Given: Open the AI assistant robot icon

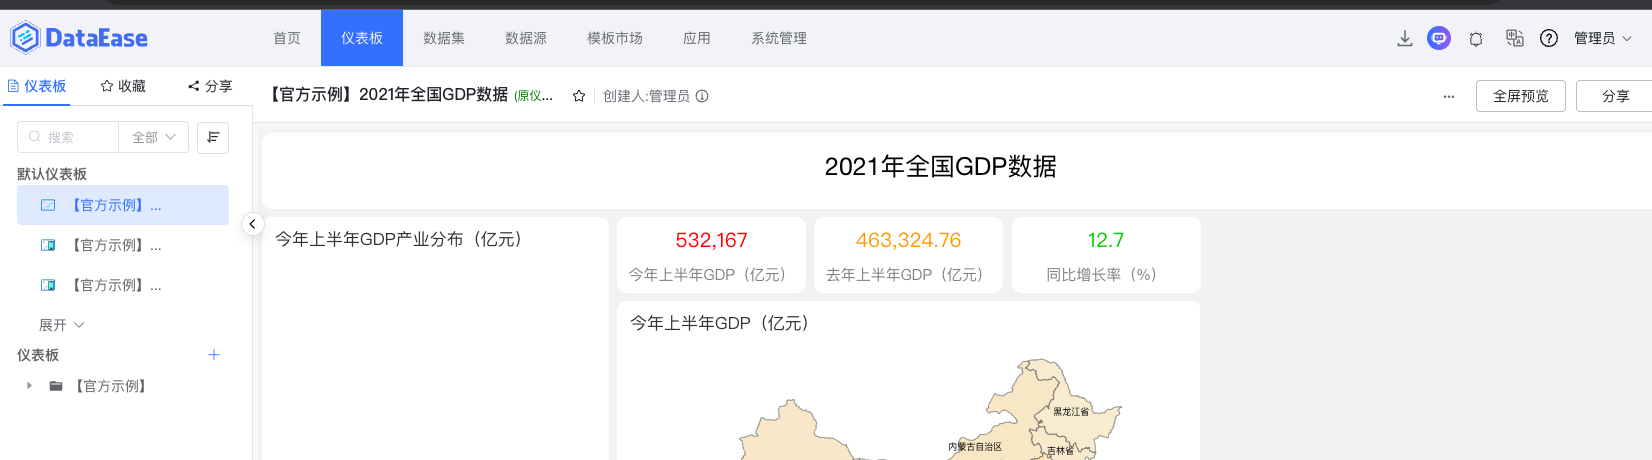Looking at the screenshot, I should 1438,38.
